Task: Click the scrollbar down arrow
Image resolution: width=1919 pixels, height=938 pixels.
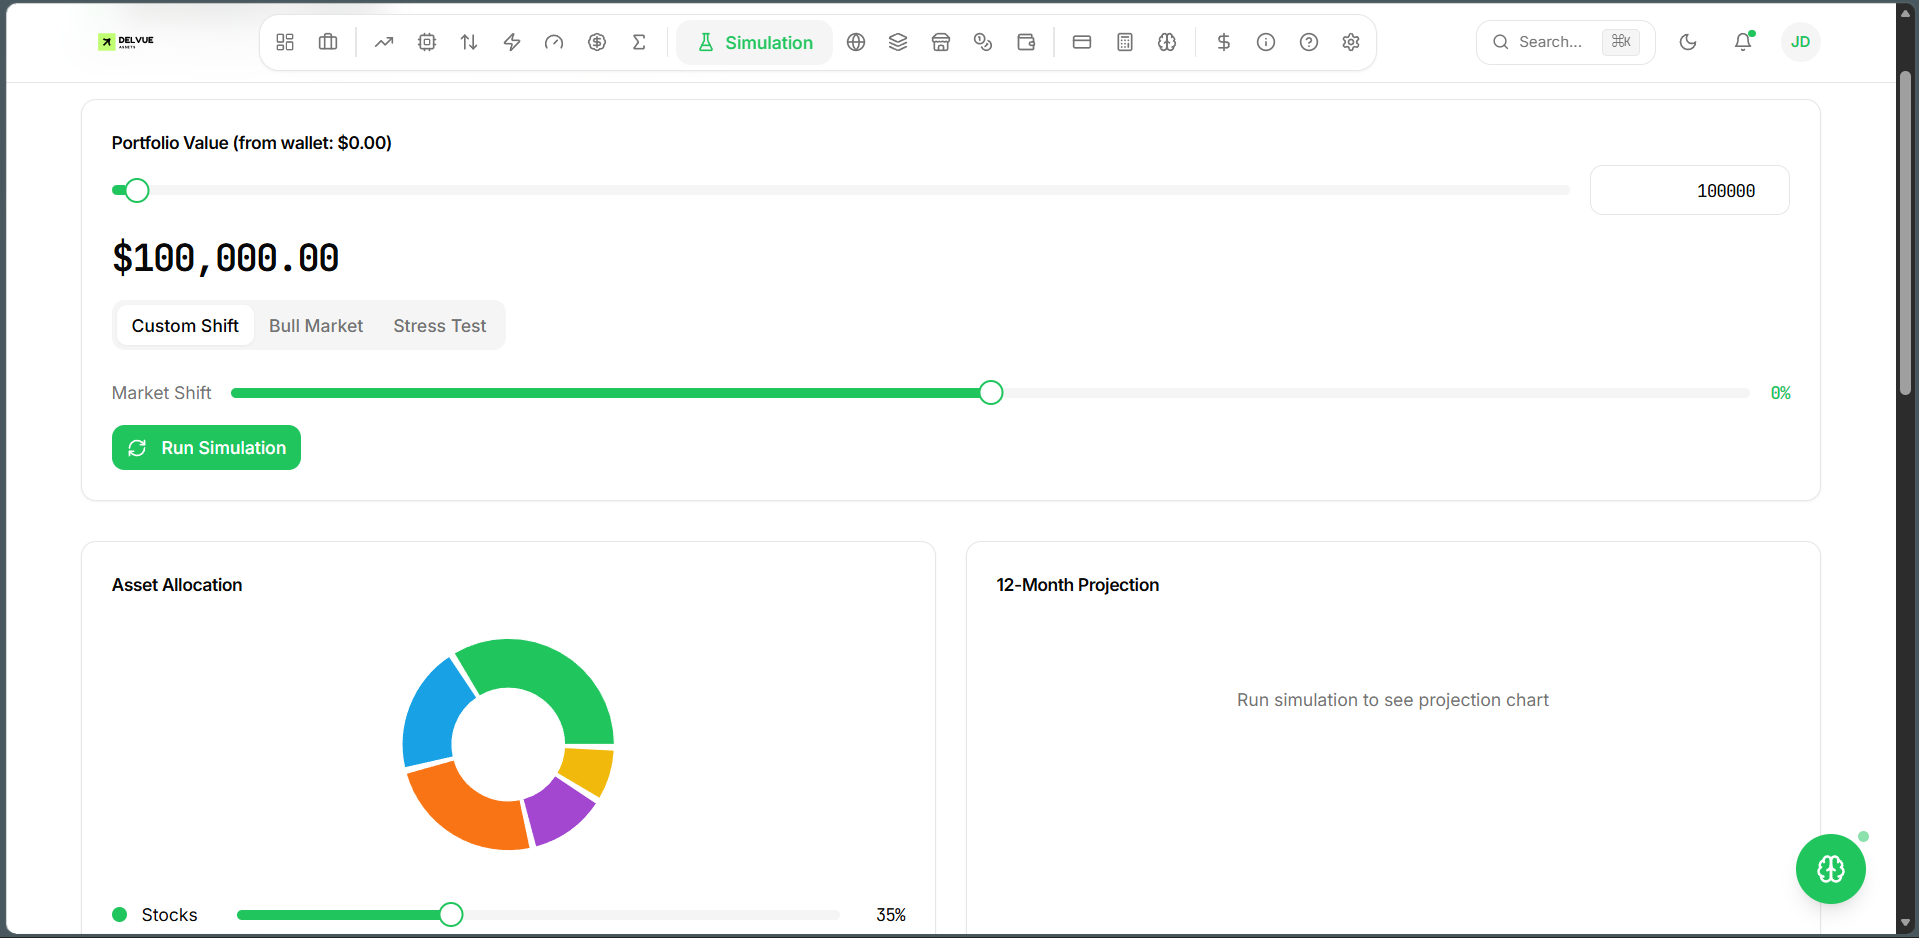Action: tap(1905, 923)
